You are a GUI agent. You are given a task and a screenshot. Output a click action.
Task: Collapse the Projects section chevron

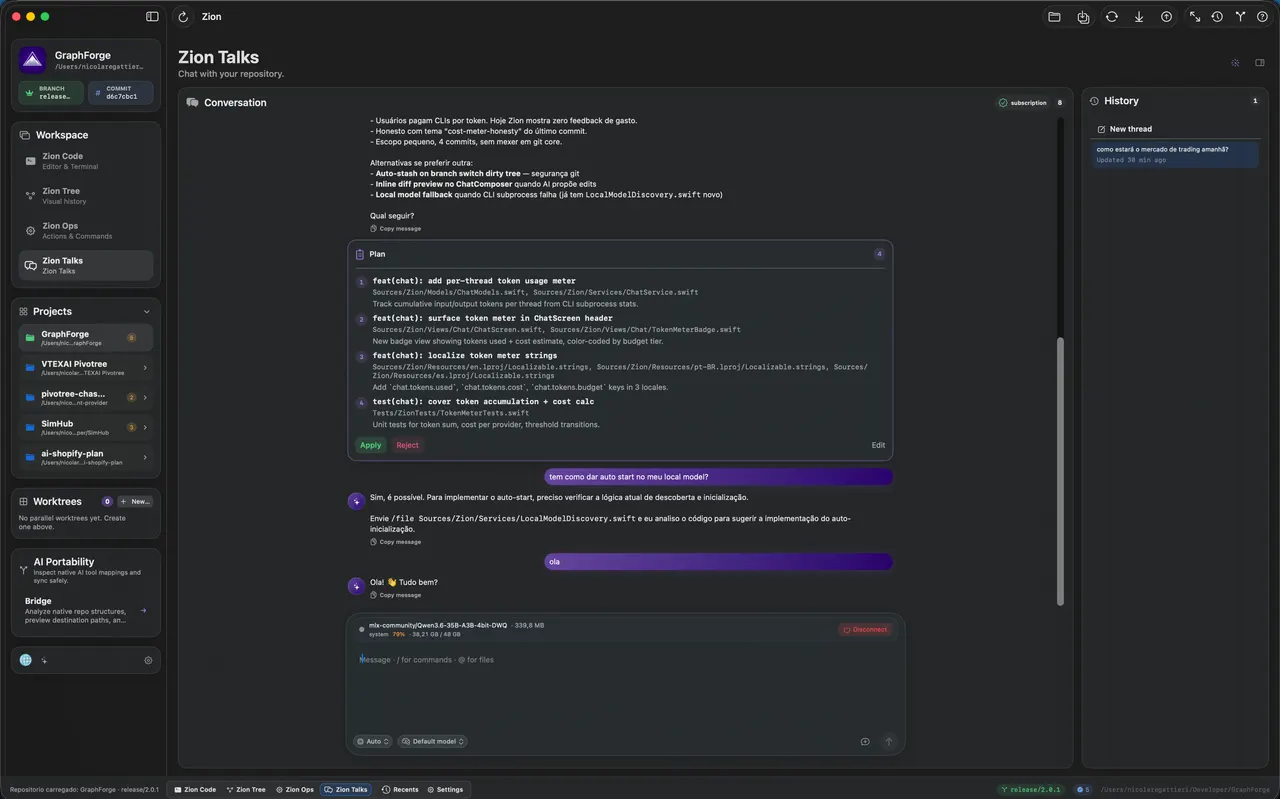pyautogui.click(x=147, y=312)
